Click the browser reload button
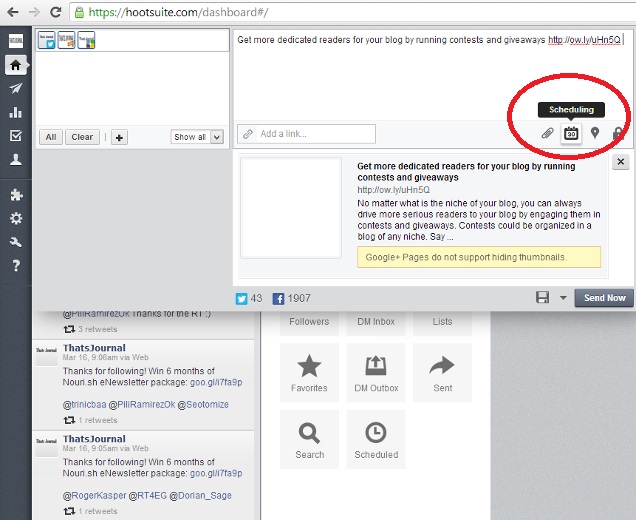This screenshot has height=520, width=637. tap(56, 12)
